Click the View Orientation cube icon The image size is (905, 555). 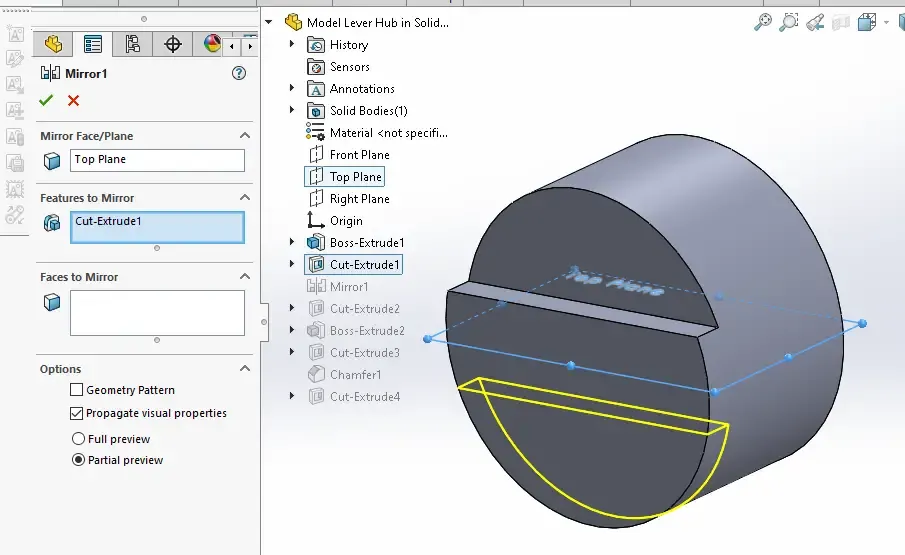867,23
